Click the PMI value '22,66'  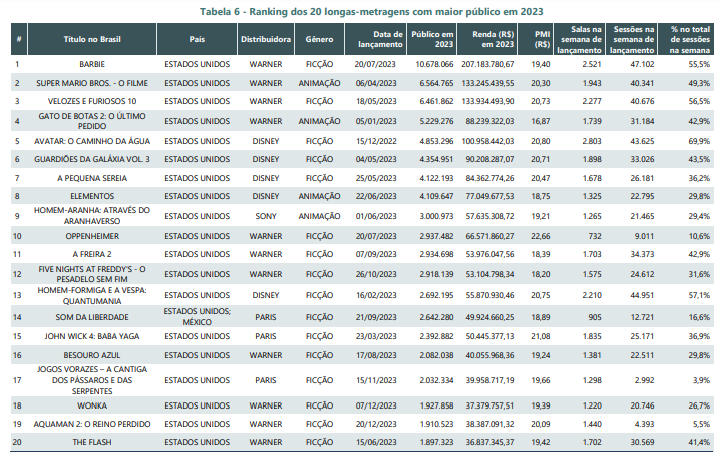540,236
